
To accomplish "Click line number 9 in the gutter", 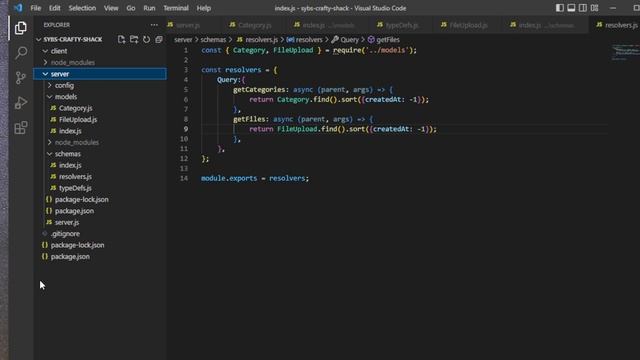I will [186, 129].
